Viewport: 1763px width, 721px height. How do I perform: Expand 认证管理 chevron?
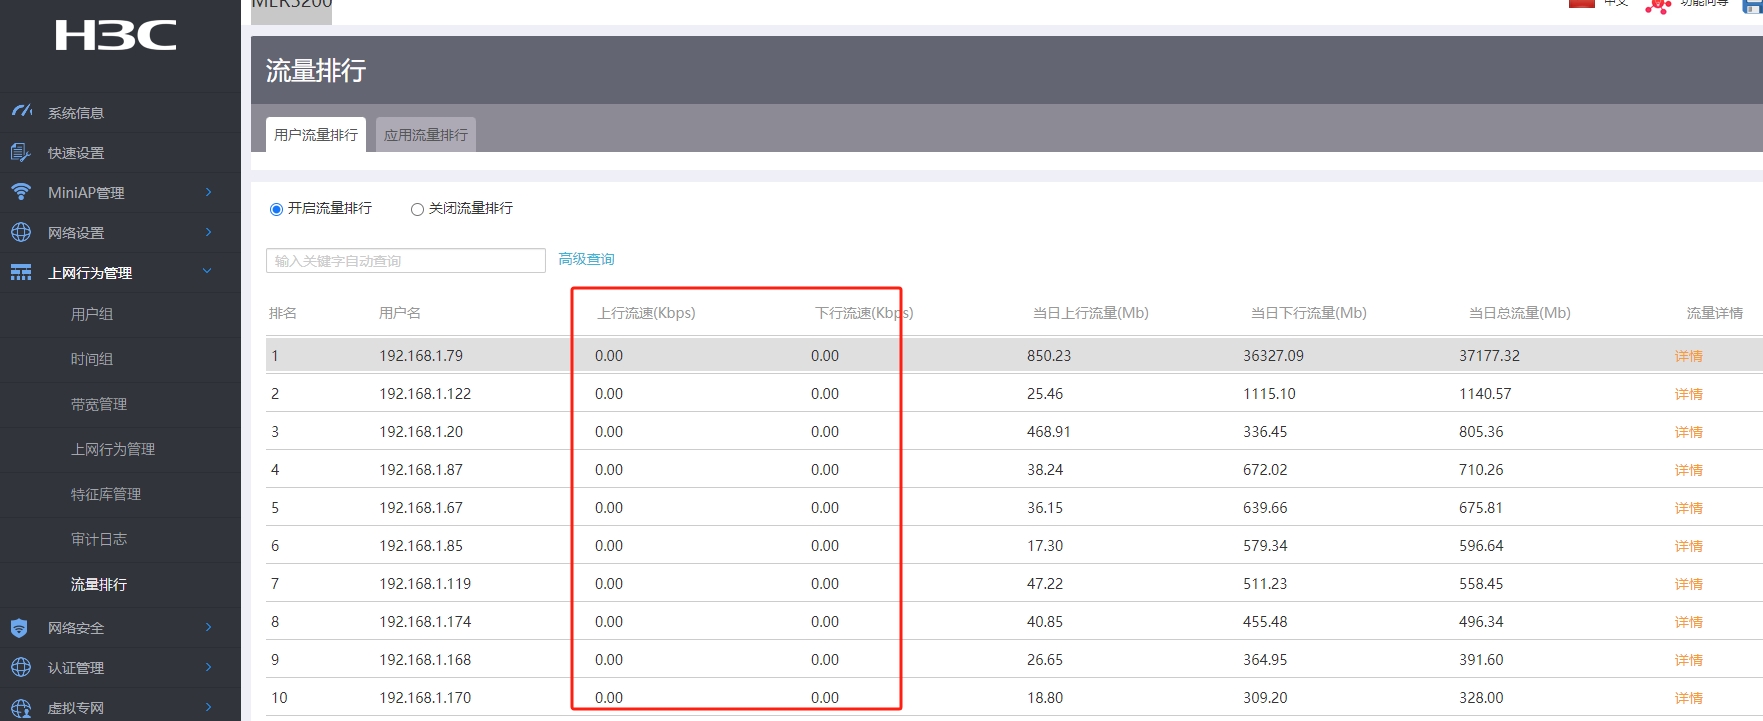click(x=209, y=667)
